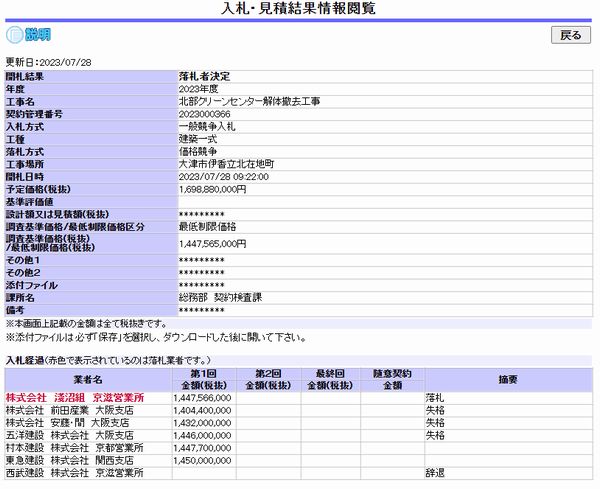The image size is (600, 489).
Task: Click the 失格 remark for 前田産業
Action: pos(435,411)
